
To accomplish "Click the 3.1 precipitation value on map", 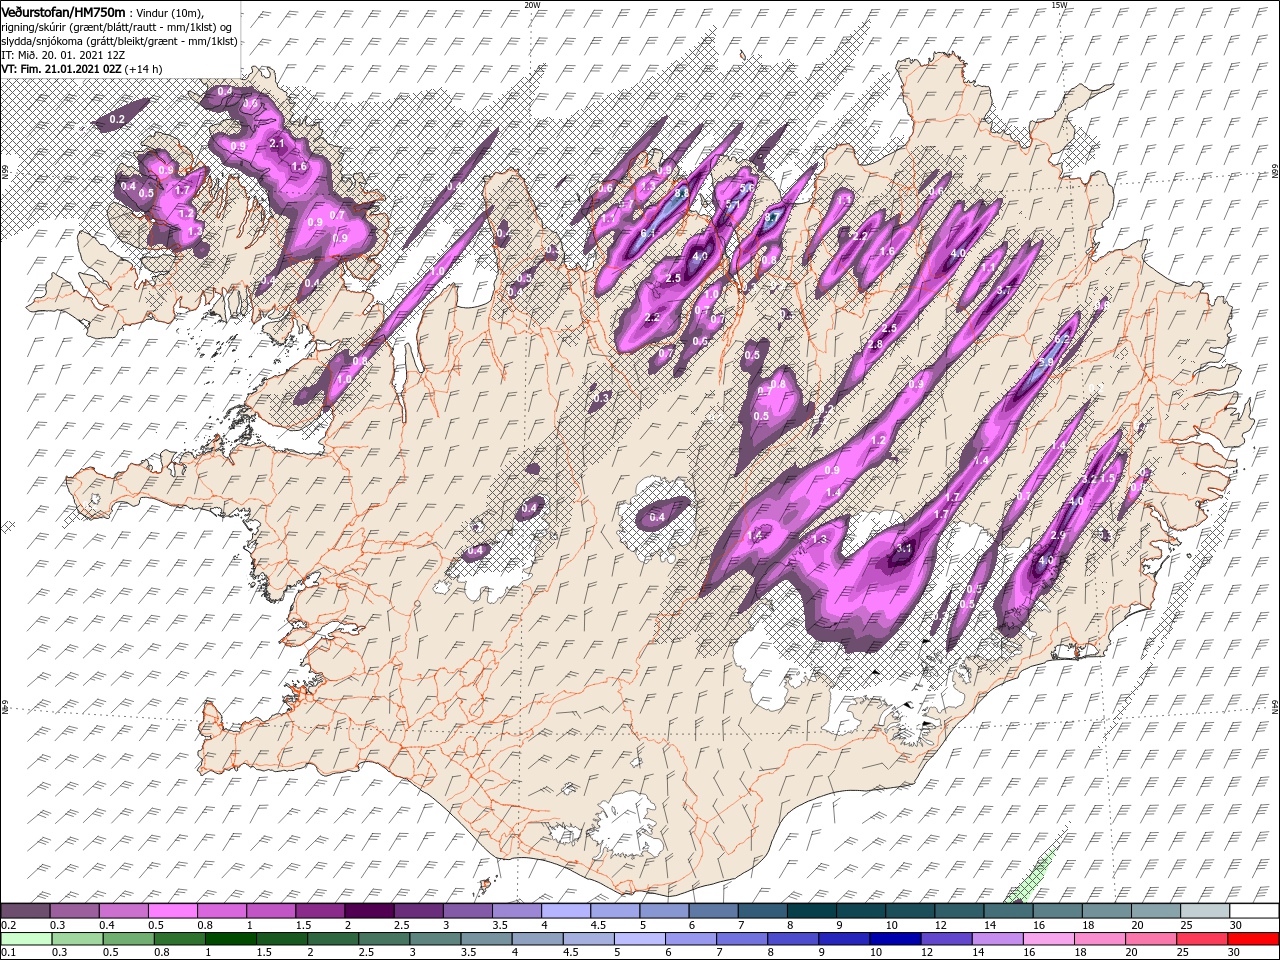I will [x=904, y=548].
